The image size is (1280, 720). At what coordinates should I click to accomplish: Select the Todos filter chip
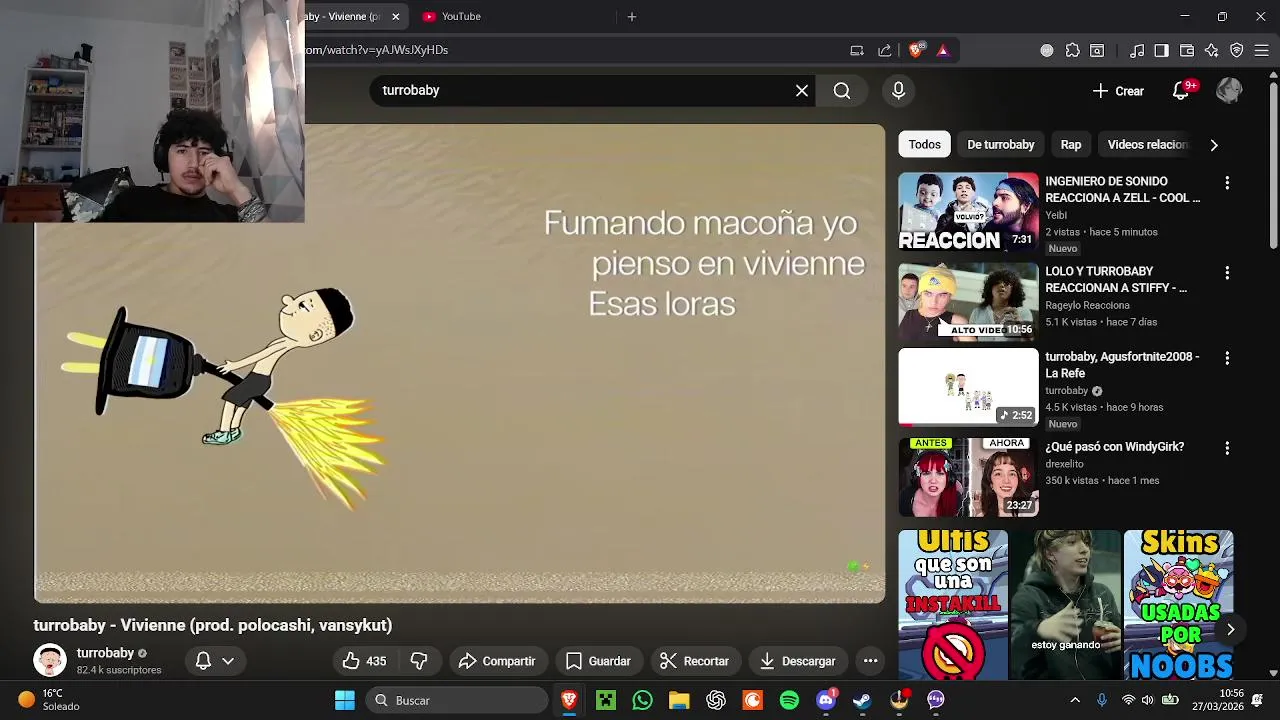[924, 145]
